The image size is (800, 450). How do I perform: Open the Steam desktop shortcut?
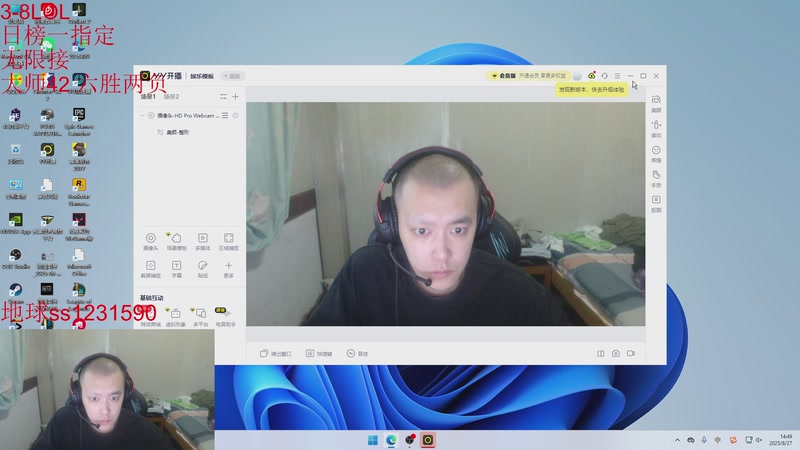coord(16,292)
